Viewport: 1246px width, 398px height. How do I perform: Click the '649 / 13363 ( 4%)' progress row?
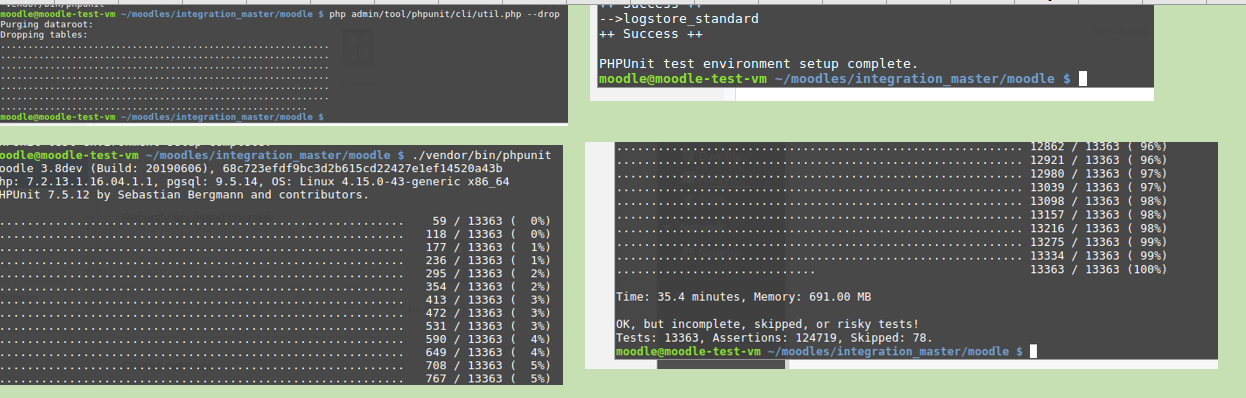[x=275, y=352]
